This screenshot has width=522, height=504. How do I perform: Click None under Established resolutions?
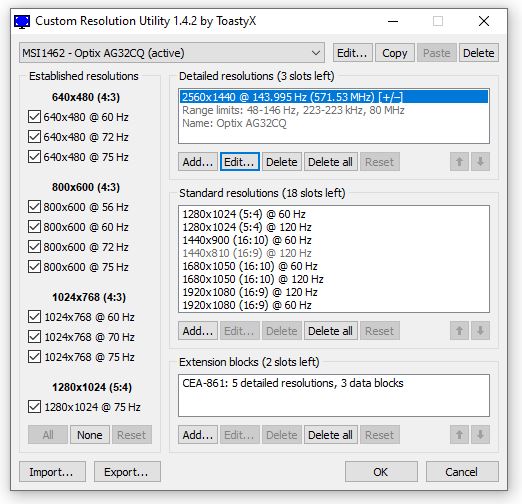[90, 435]
